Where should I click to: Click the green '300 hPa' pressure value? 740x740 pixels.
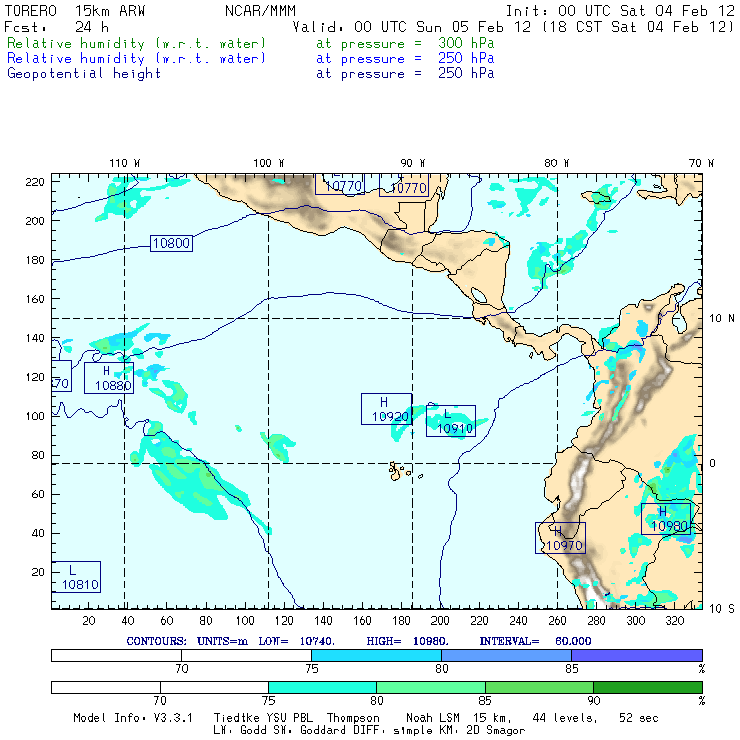tap(466, 43)
